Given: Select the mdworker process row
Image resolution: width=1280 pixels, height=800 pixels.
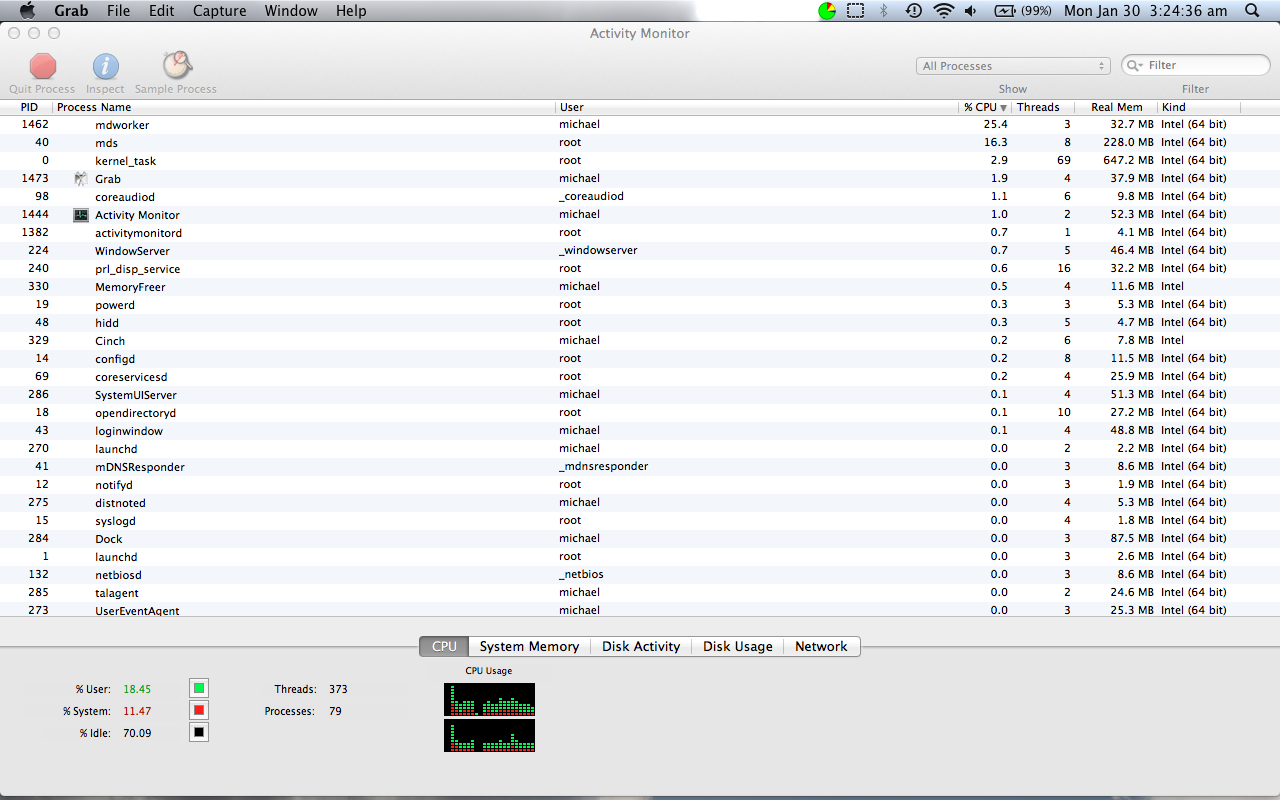Looking at the screenshot, I should 640,125.
